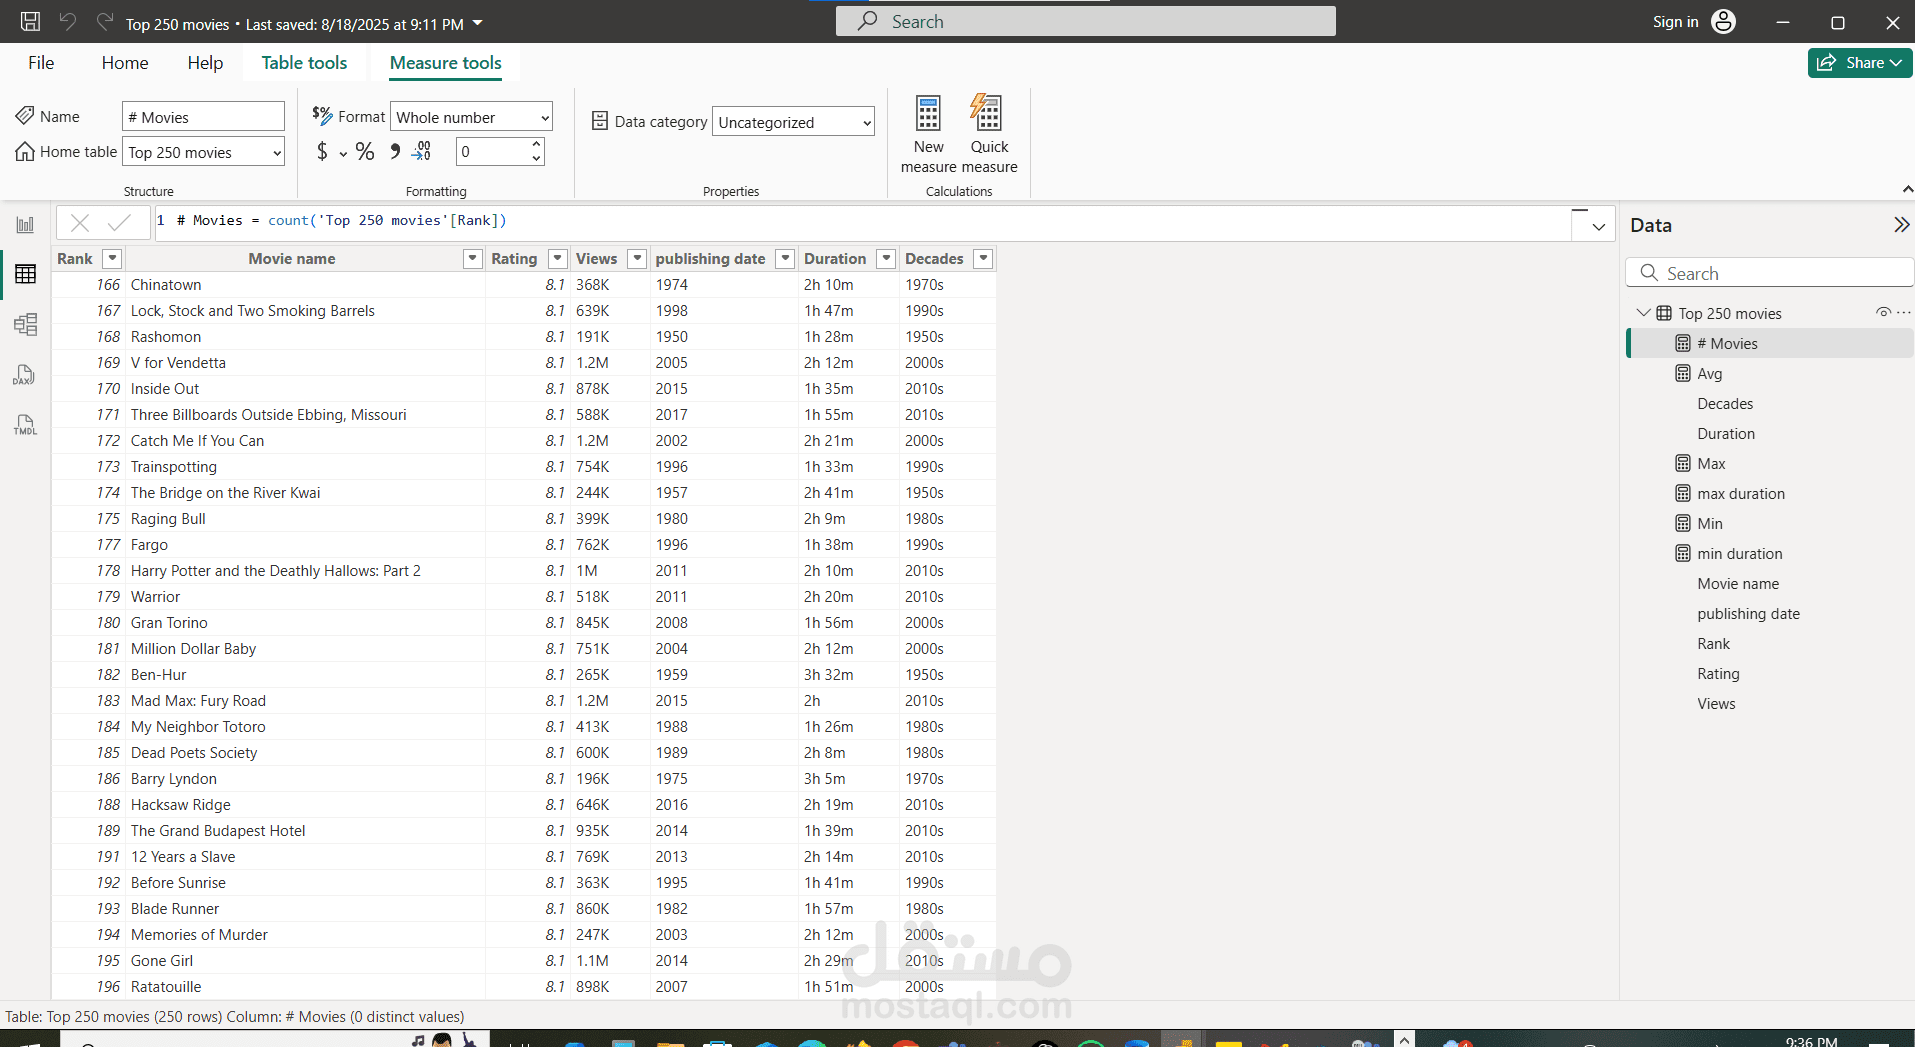
Task: Open the DAX query view icon
Action: coord(26,375)
